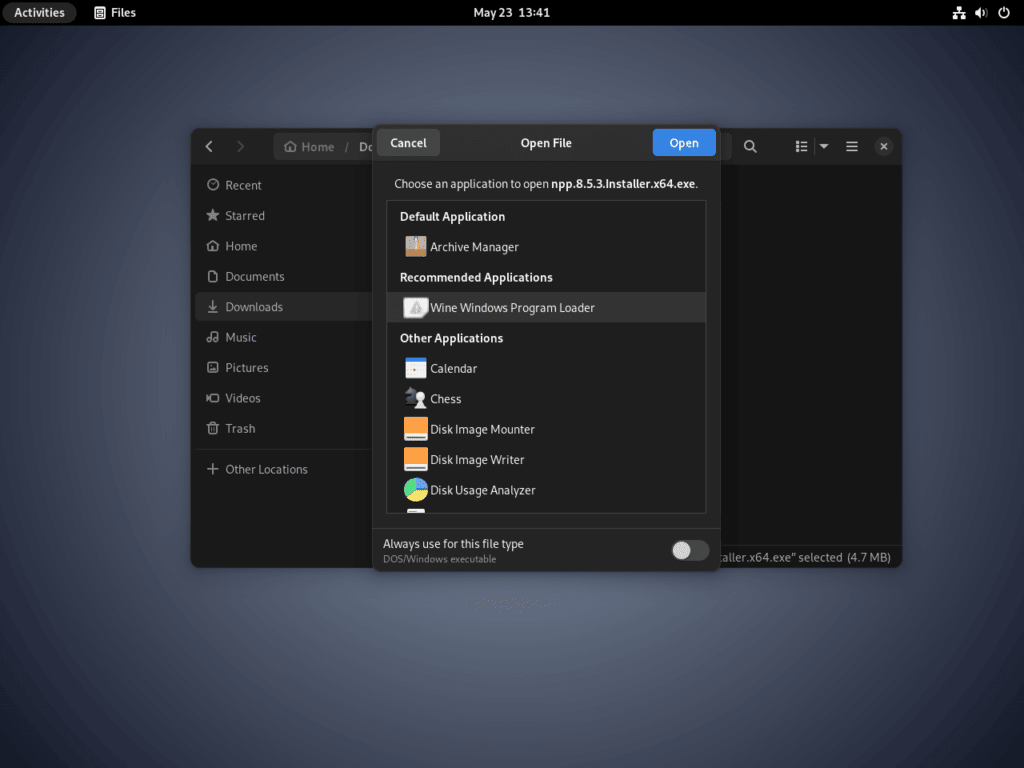Image resolution: width=1024 pixels, height=768 pixels.
Task: Open the Files application menu
Action: [x=114, y=12]
